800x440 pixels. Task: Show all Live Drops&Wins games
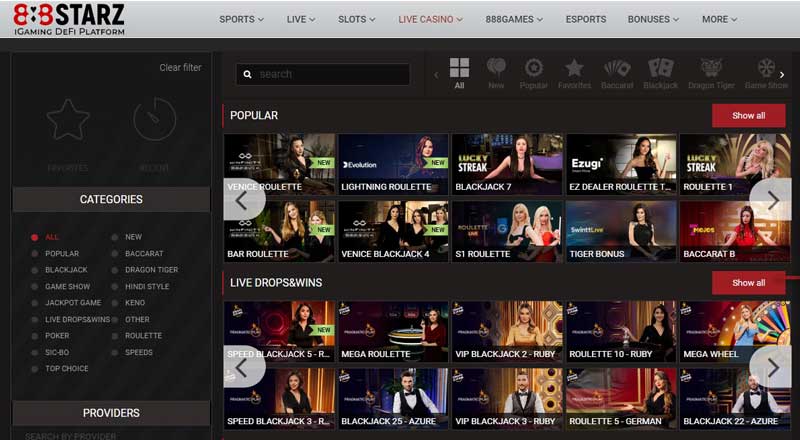(748, 283)
